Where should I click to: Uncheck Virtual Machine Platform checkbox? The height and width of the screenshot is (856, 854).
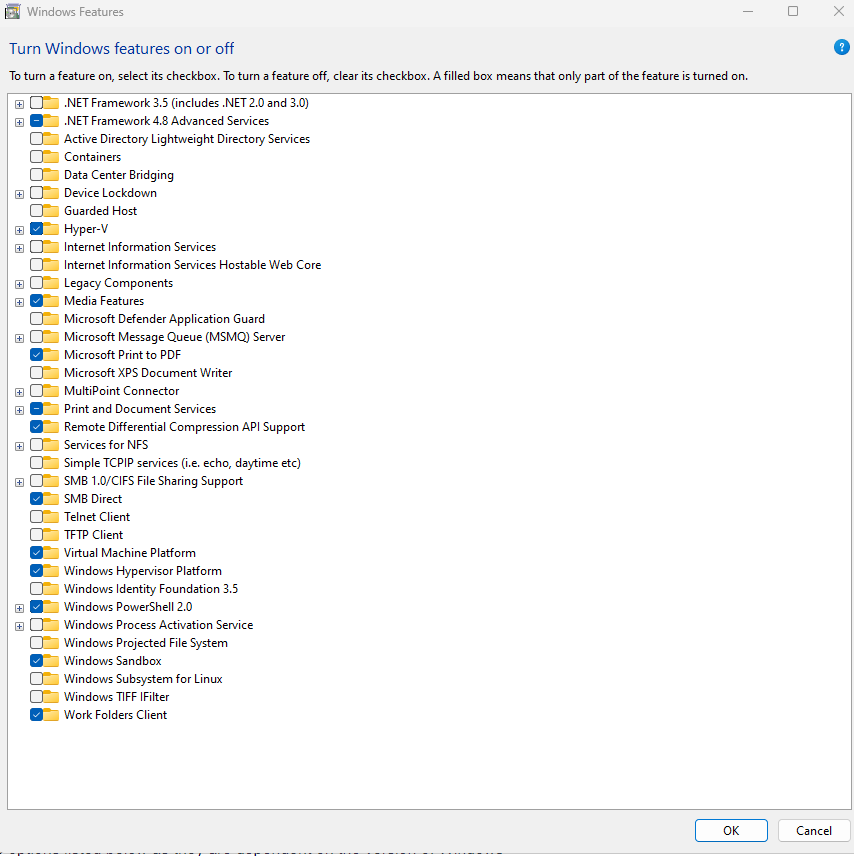[x=37, y=552]
